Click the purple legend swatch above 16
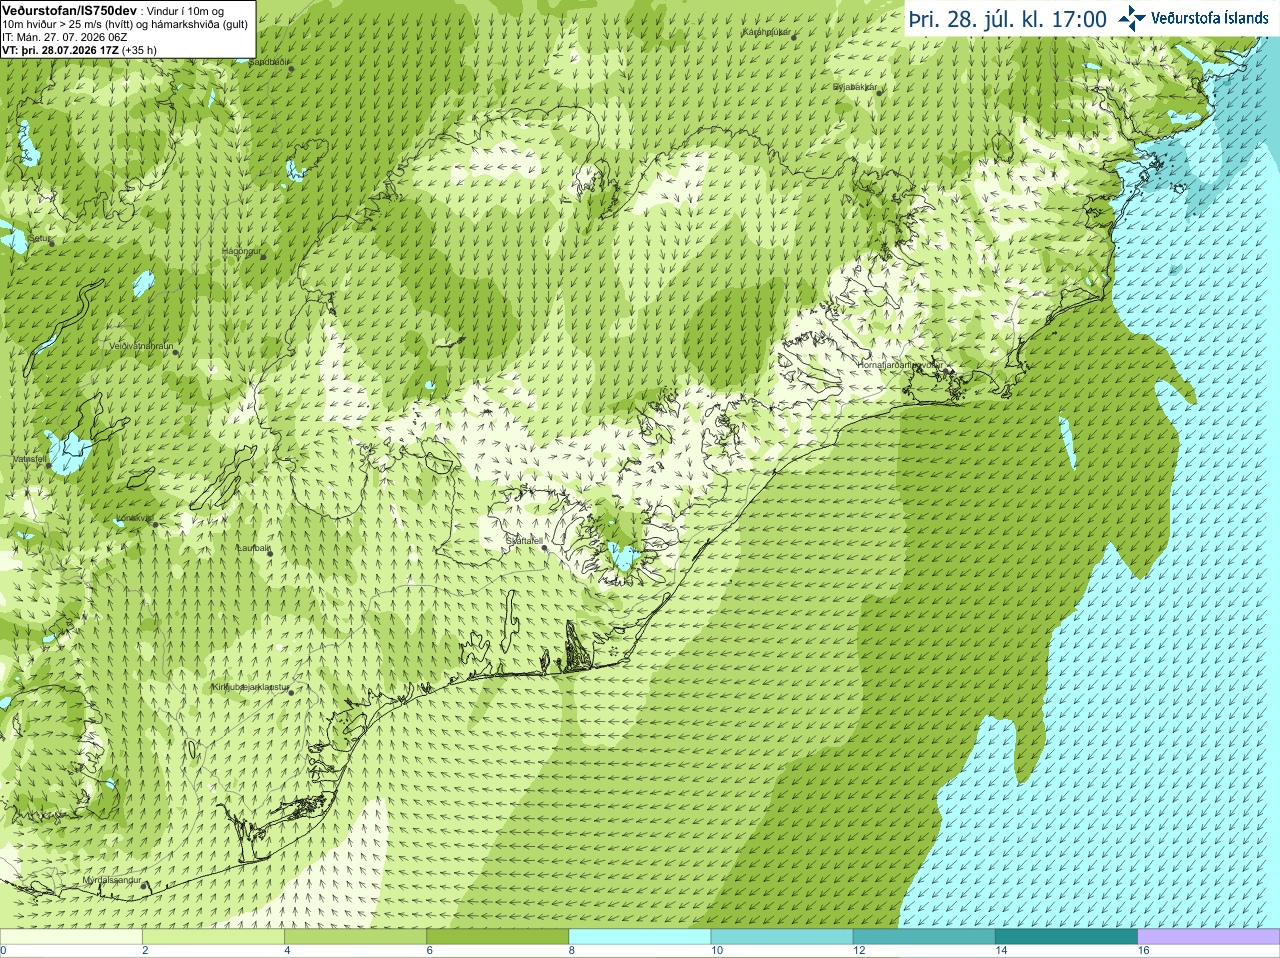Viewport: 1280px width, 958px height. click(x=1209, y=937)
